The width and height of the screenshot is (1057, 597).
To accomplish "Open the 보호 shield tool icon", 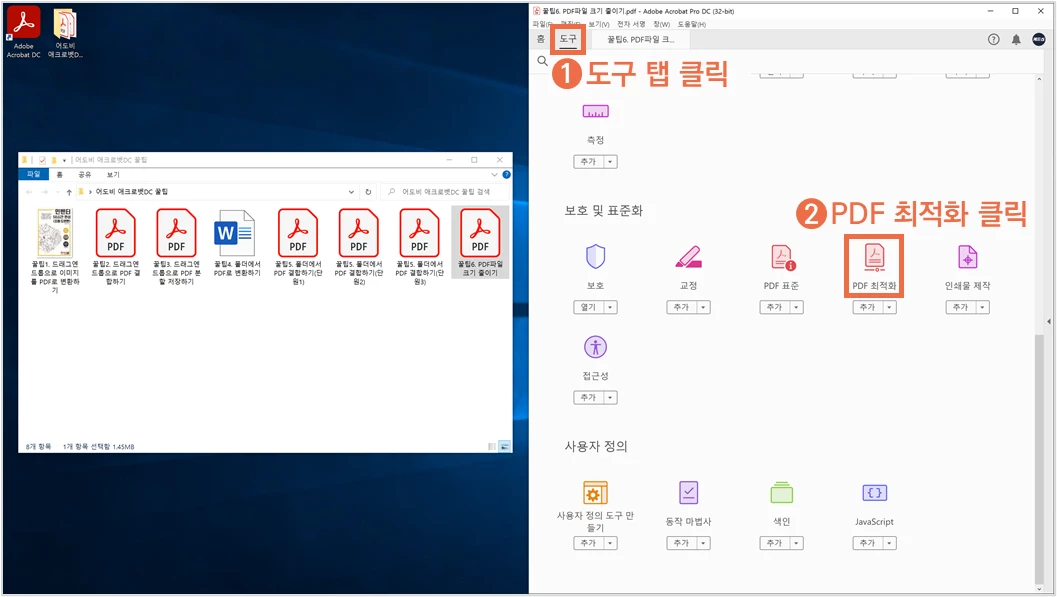I will click(595, 257).
